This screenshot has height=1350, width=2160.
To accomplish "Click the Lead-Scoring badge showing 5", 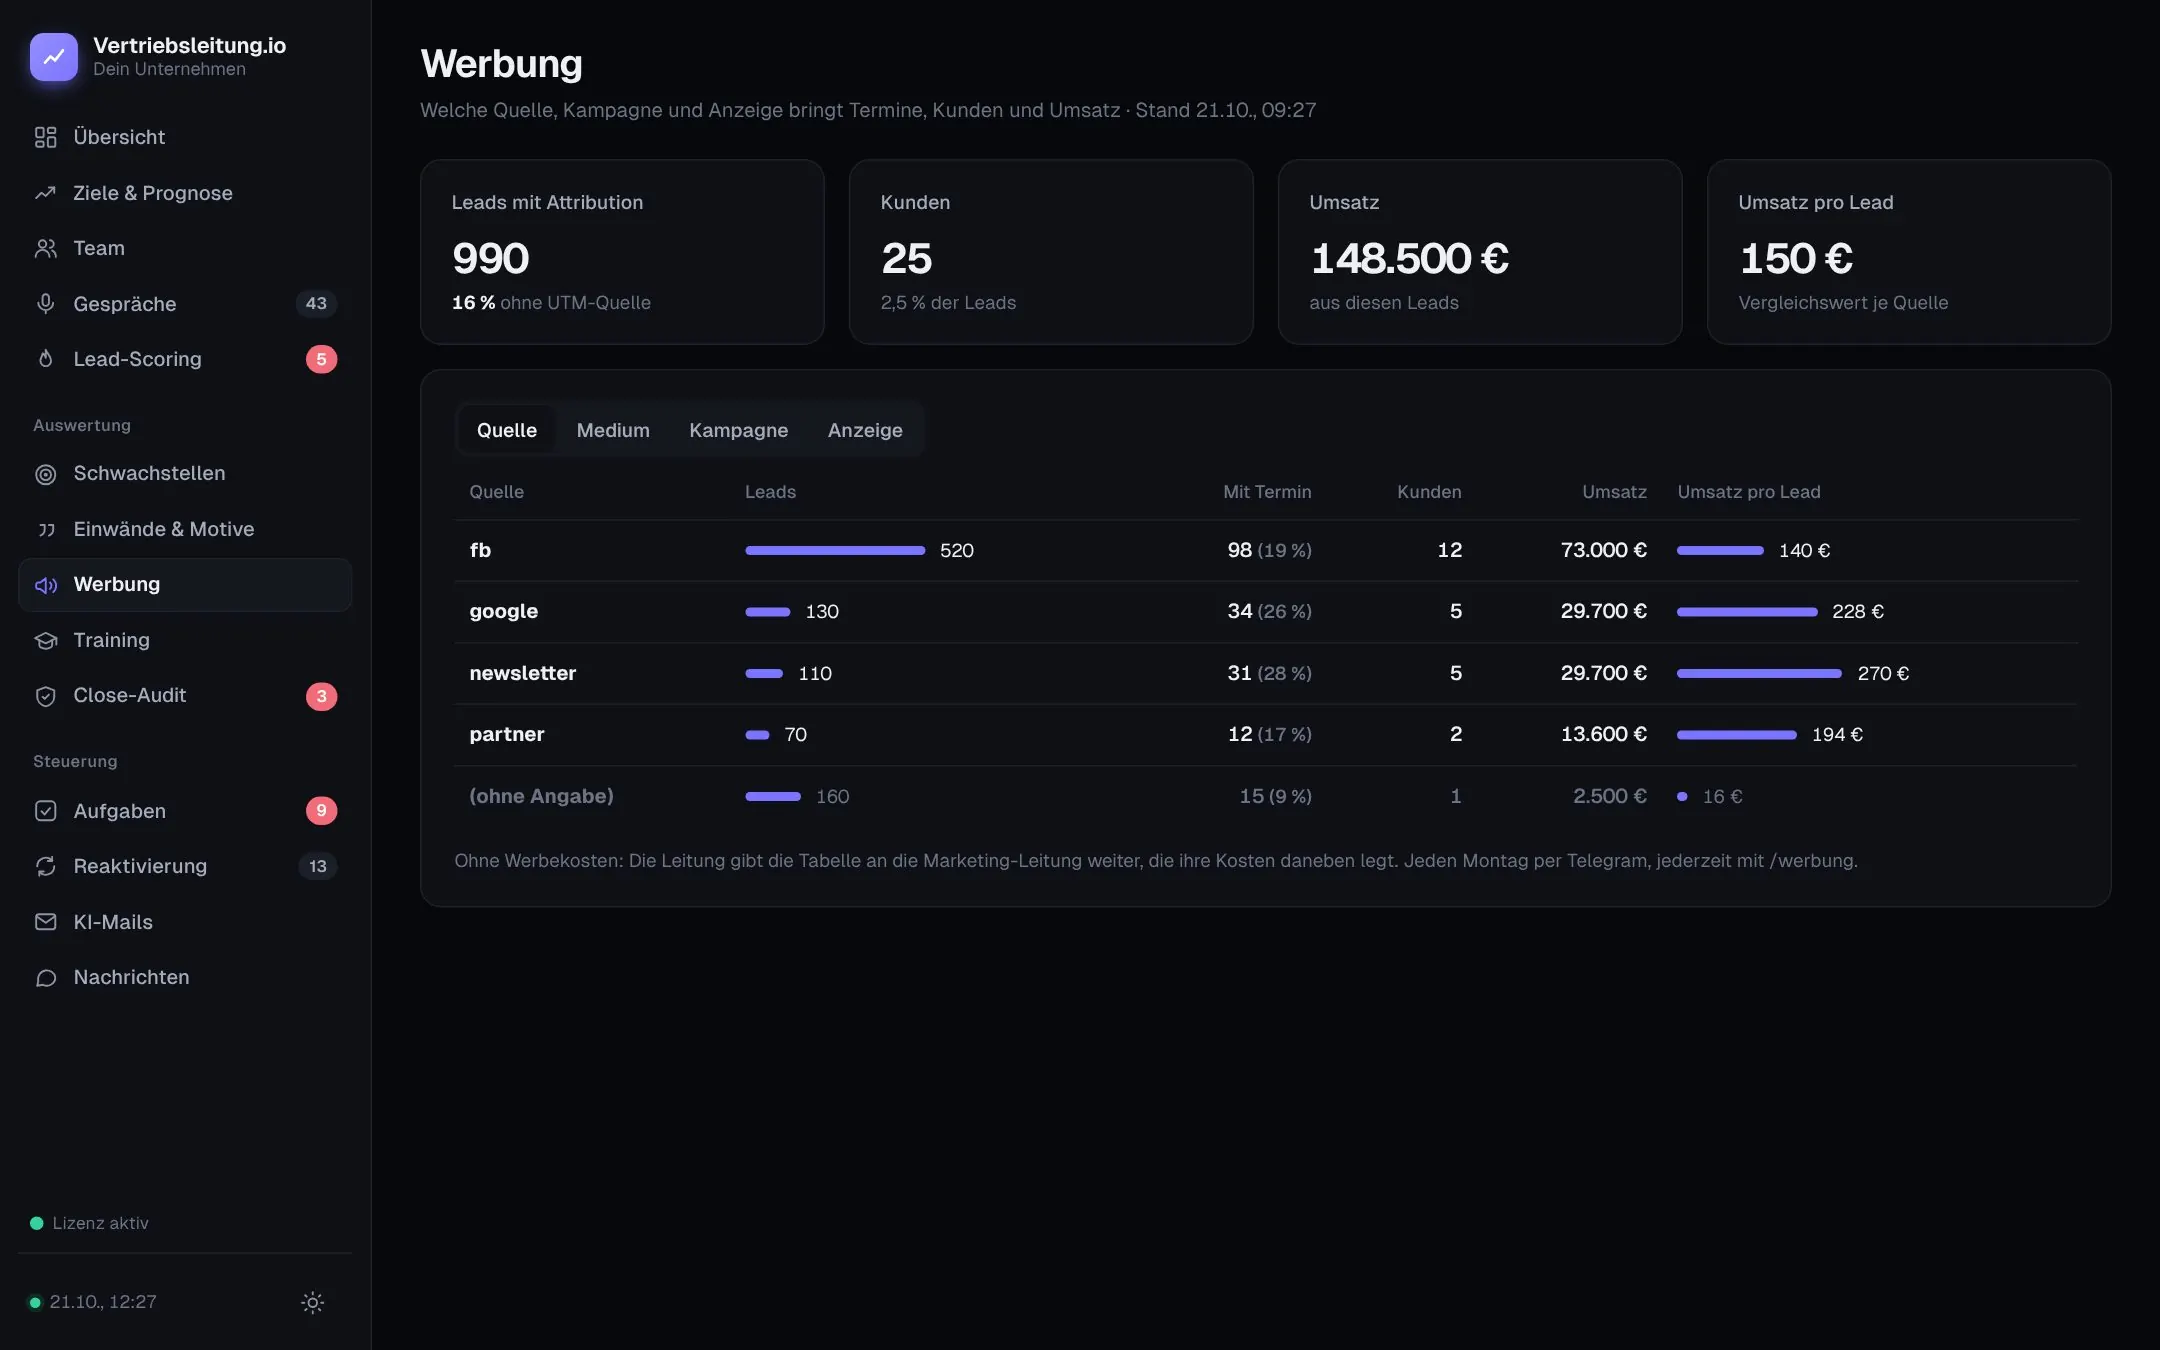I will [x=321, y=359].
